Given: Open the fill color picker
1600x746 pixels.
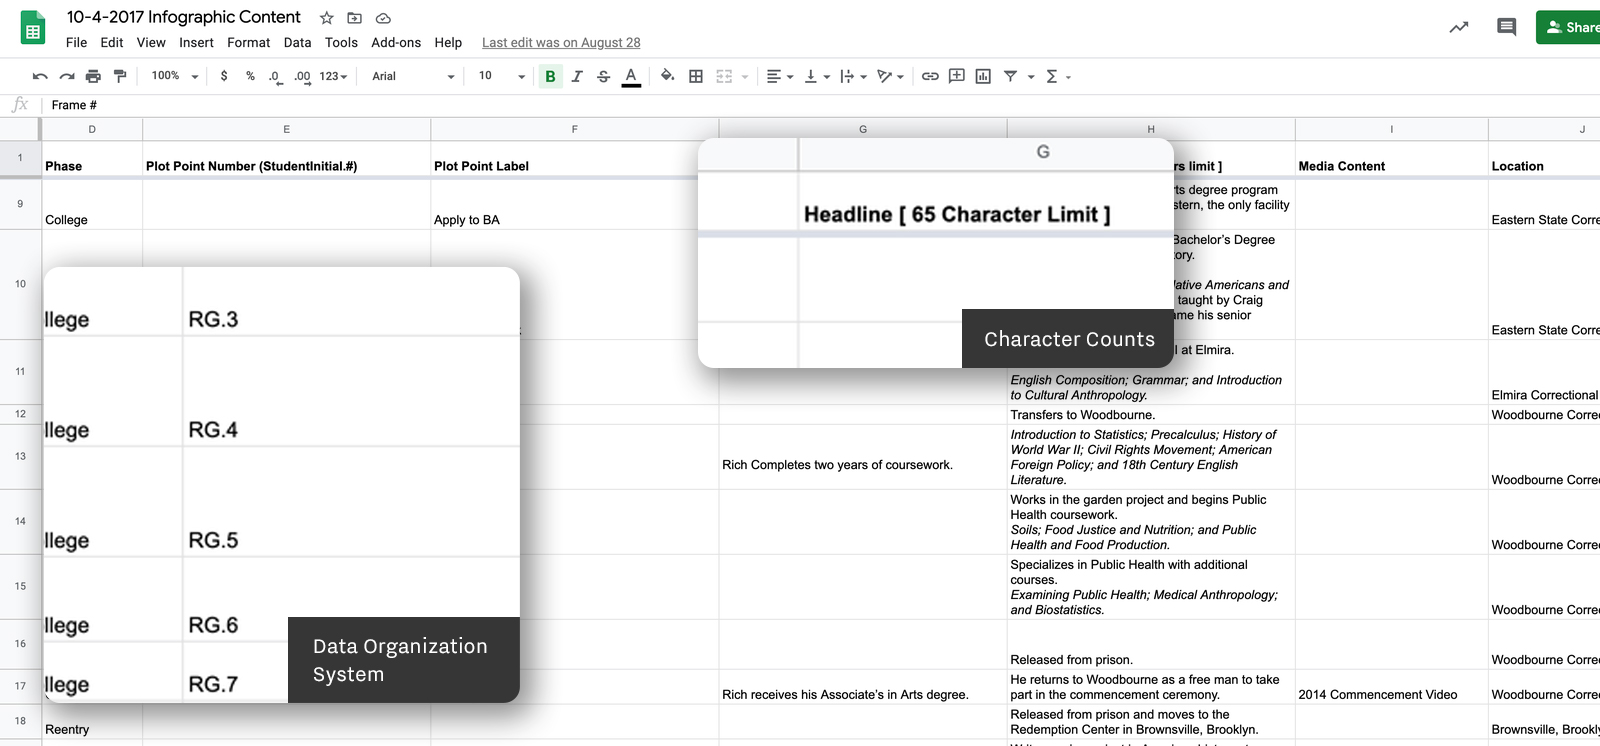Looking at the screenshot, I should (667, 76).
